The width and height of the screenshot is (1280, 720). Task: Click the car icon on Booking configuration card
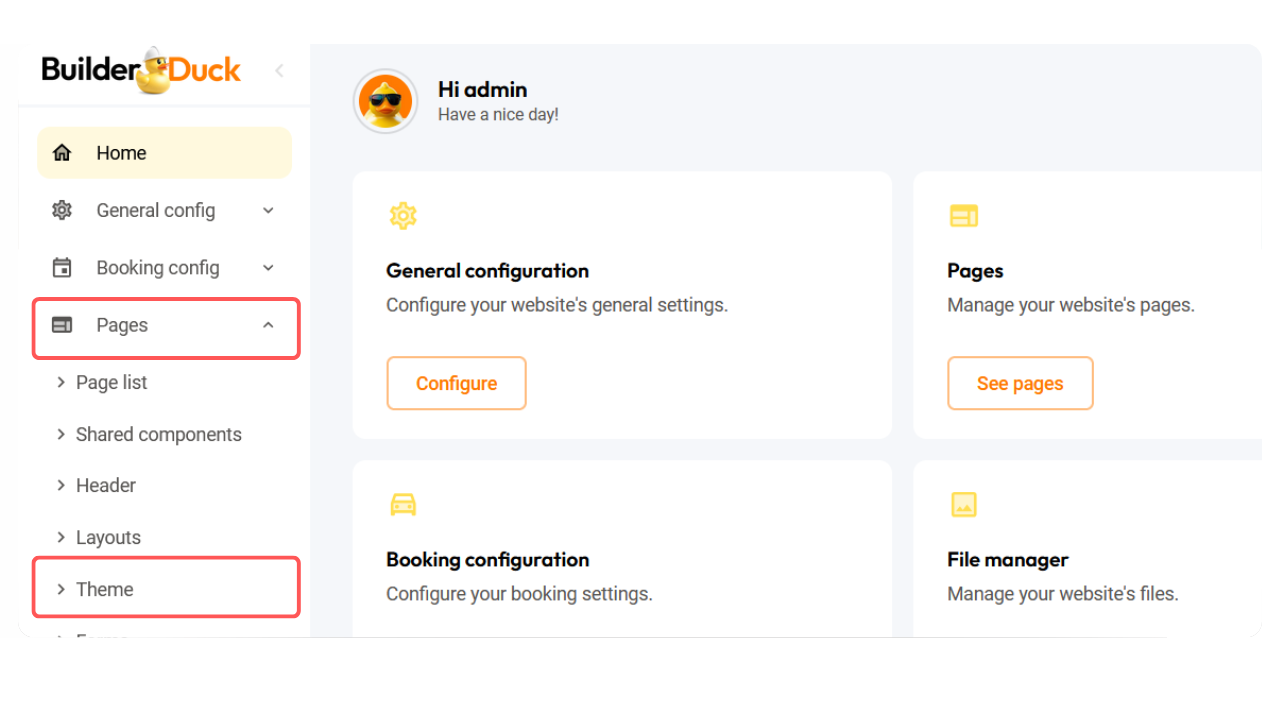pyautogui.click(x=403, y=504)
